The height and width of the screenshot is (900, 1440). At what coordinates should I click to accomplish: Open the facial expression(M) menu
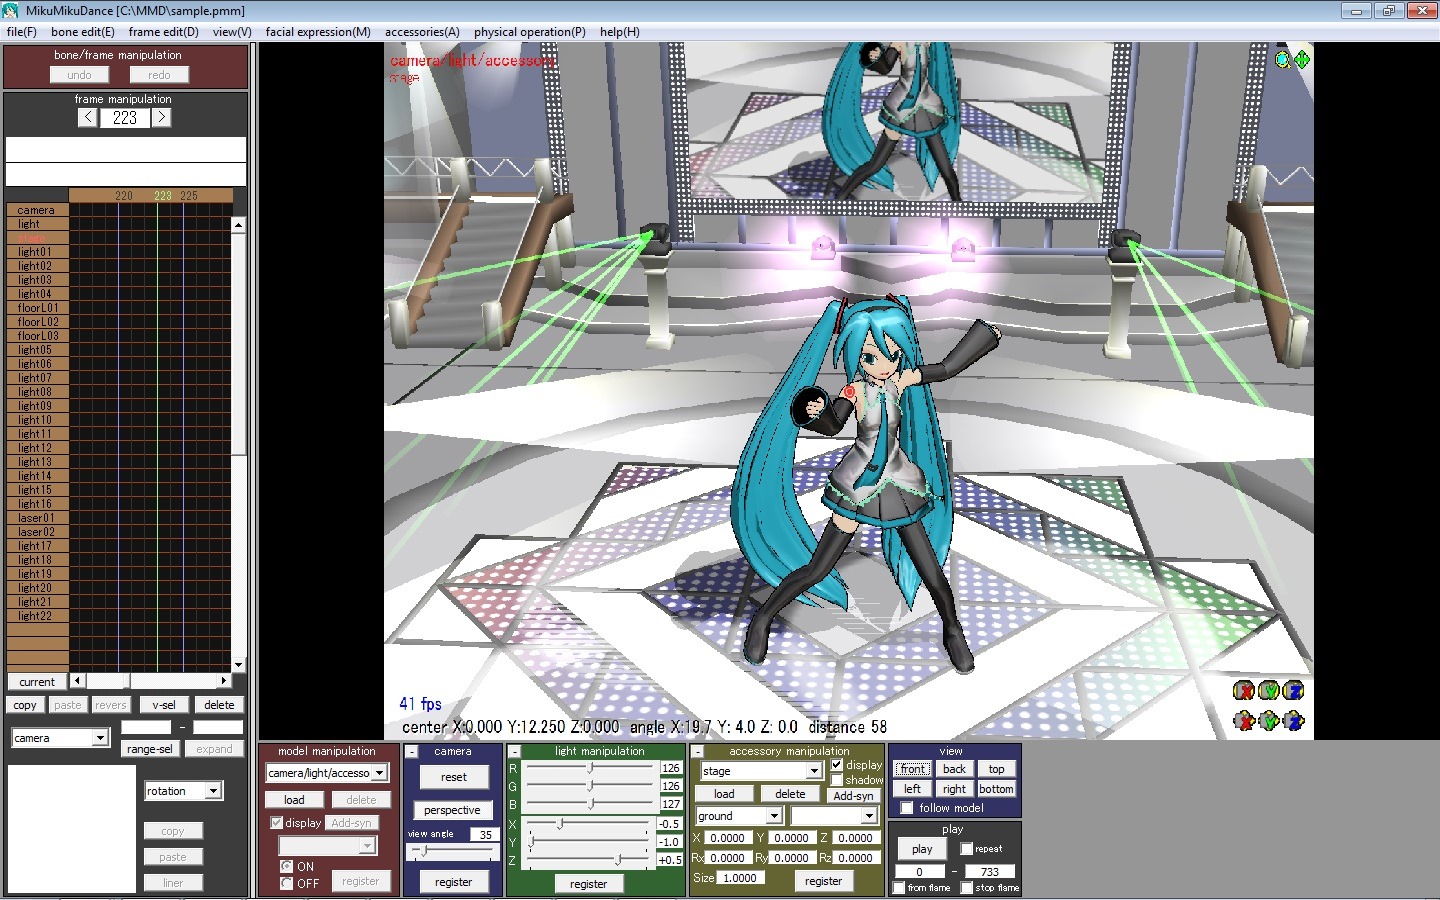tap(318, 32)
